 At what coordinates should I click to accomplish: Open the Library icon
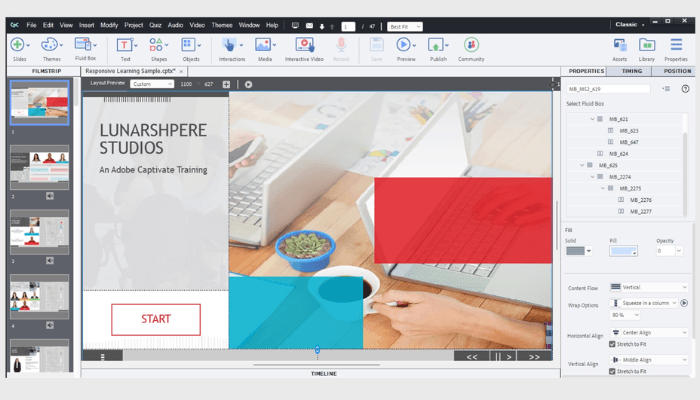click(646, 45)
